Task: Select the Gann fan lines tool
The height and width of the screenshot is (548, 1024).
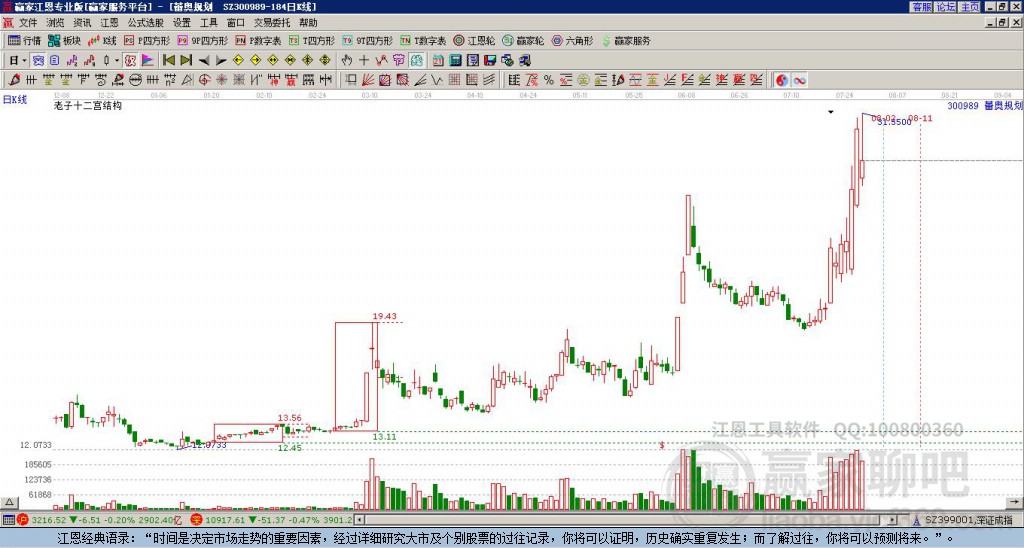Action: click(x=368, y=80)
